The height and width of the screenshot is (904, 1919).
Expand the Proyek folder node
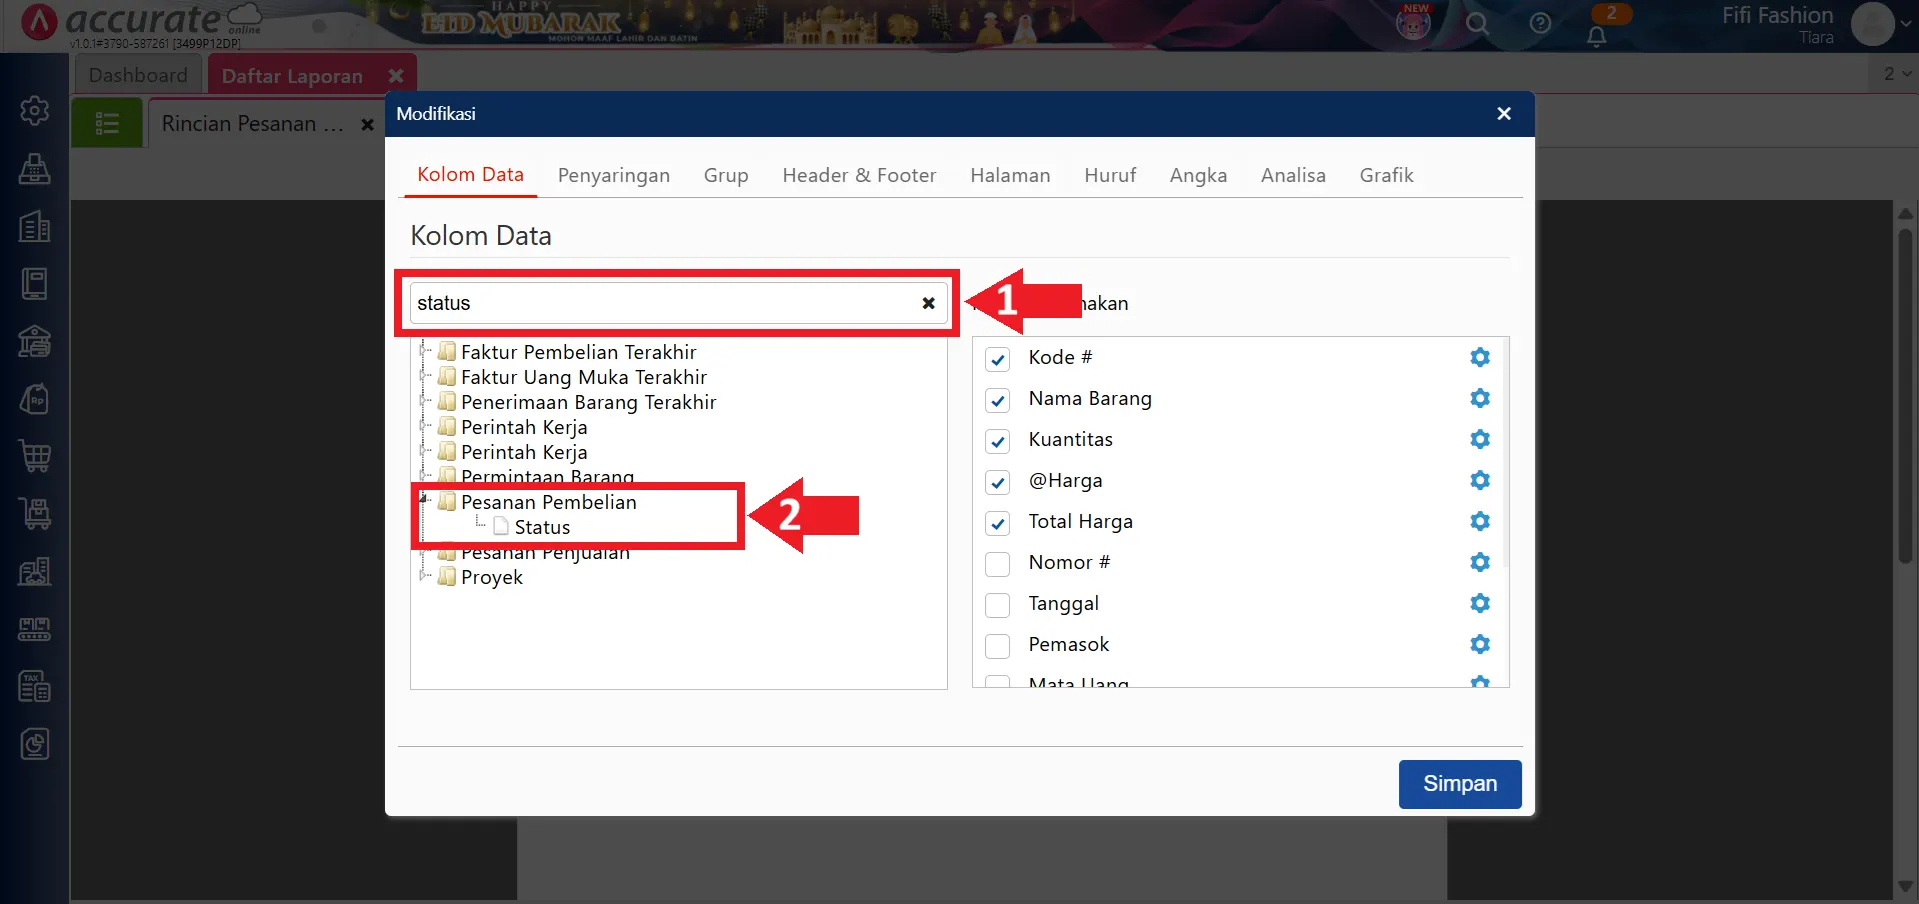(424, 577)
